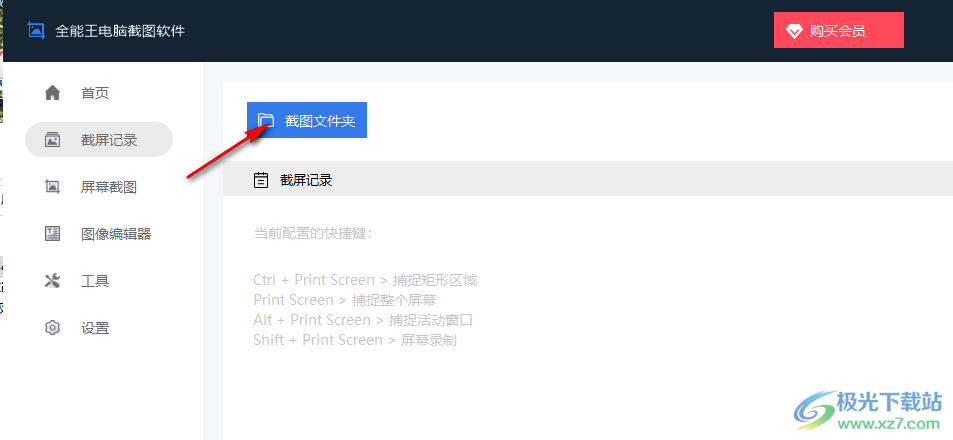Click the Alt + Print Screen 捕捉活动窗口 line
This screenshot has width=953, height=440.
point(363,320)
